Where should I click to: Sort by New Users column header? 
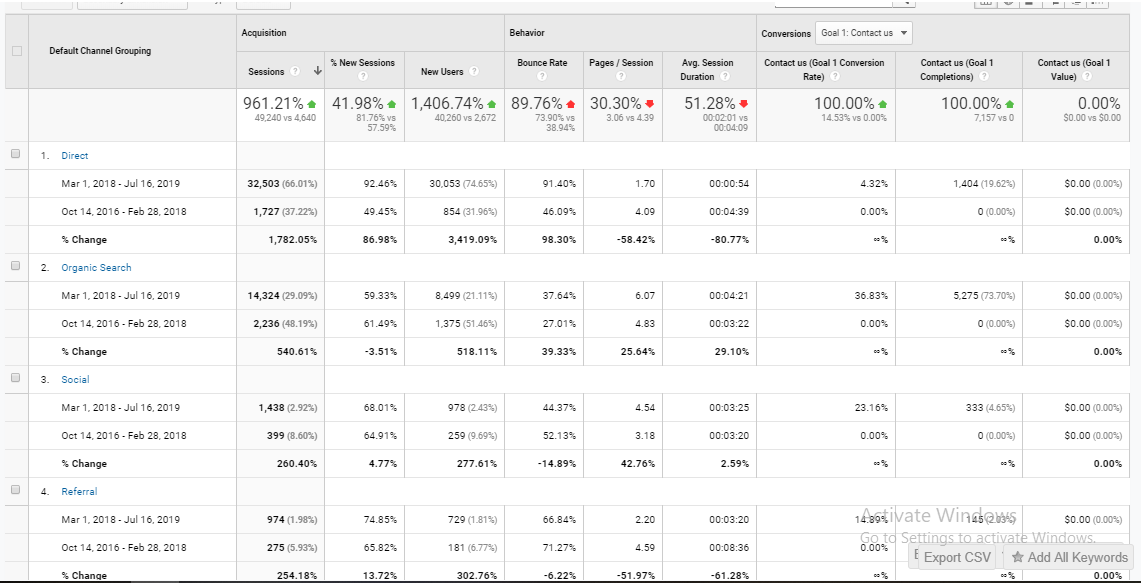coord(442,71)
